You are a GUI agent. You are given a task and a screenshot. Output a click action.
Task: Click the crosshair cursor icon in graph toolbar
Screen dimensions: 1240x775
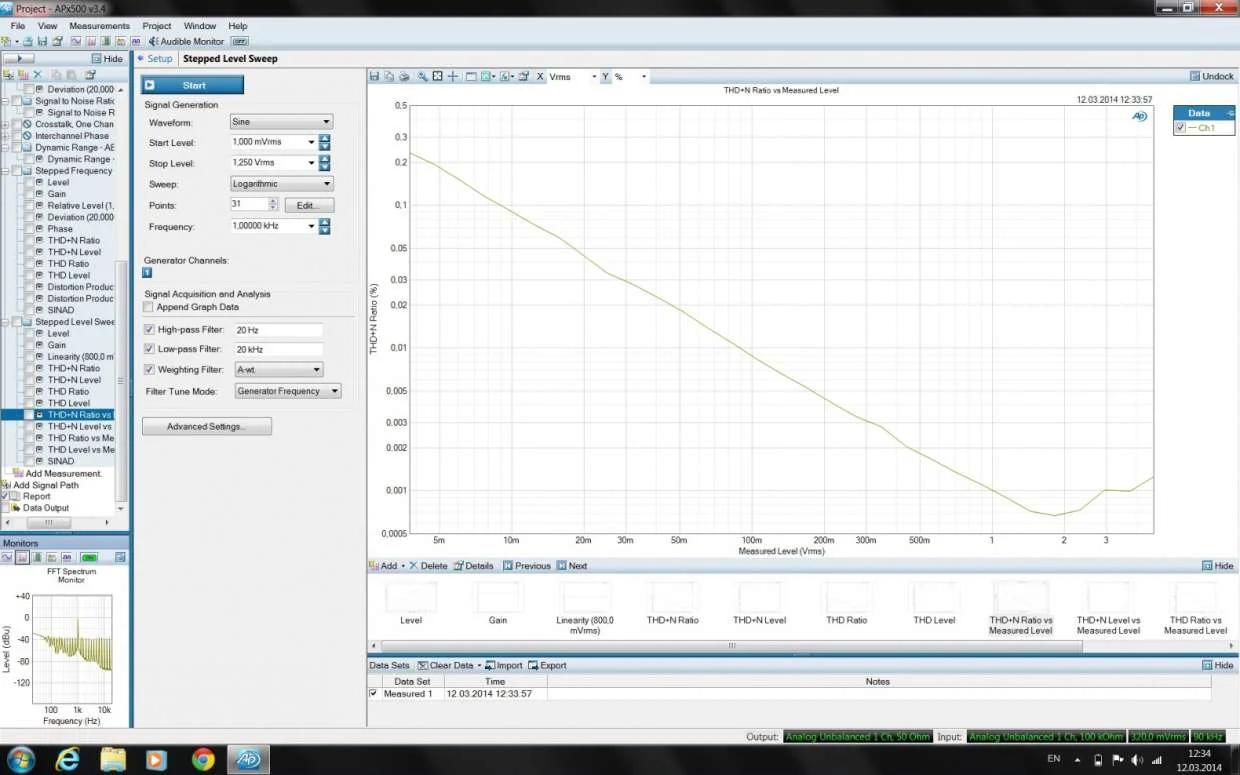click(453, 77)
